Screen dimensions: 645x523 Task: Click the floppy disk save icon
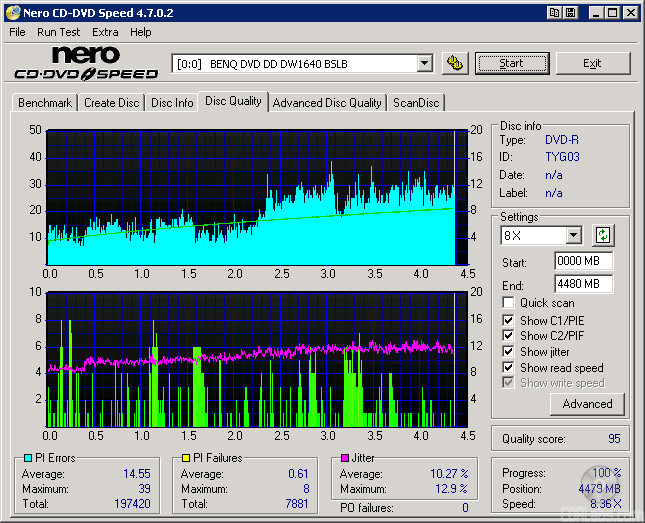[x=571, y=13]
